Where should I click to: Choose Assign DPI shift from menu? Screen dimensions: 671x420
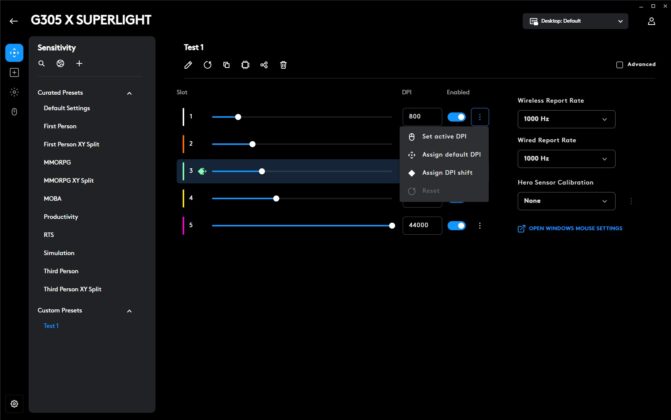[x=444, y=173]
